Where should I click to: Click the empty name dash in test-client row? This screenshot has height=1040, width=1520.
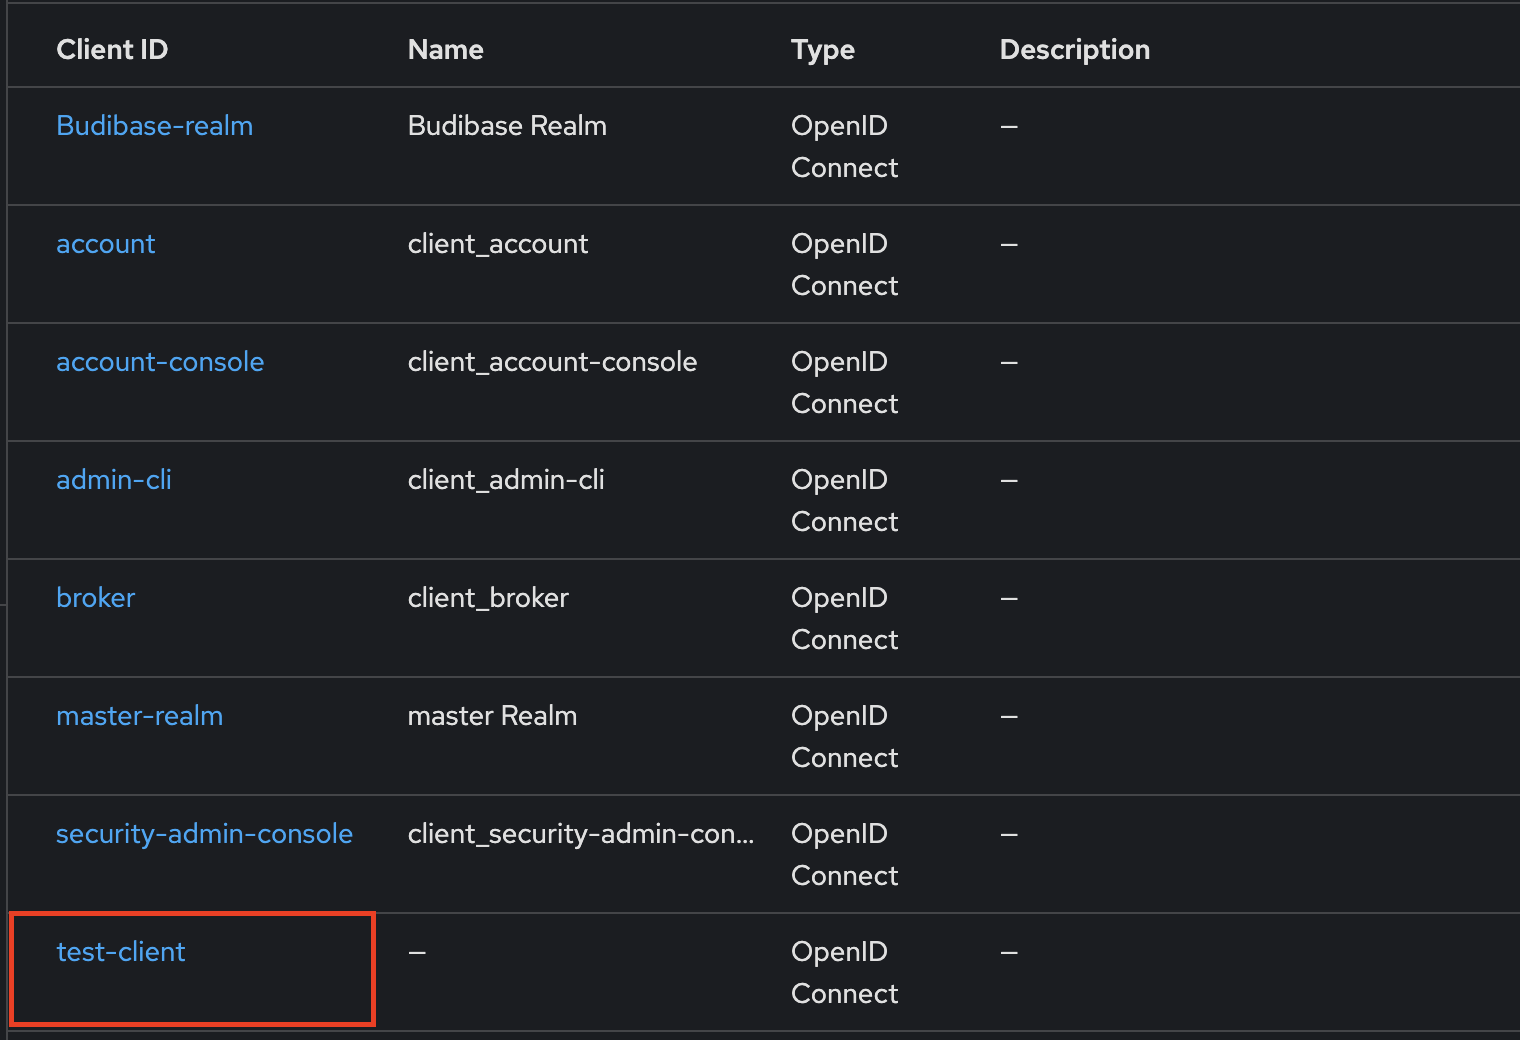point(417,952)
